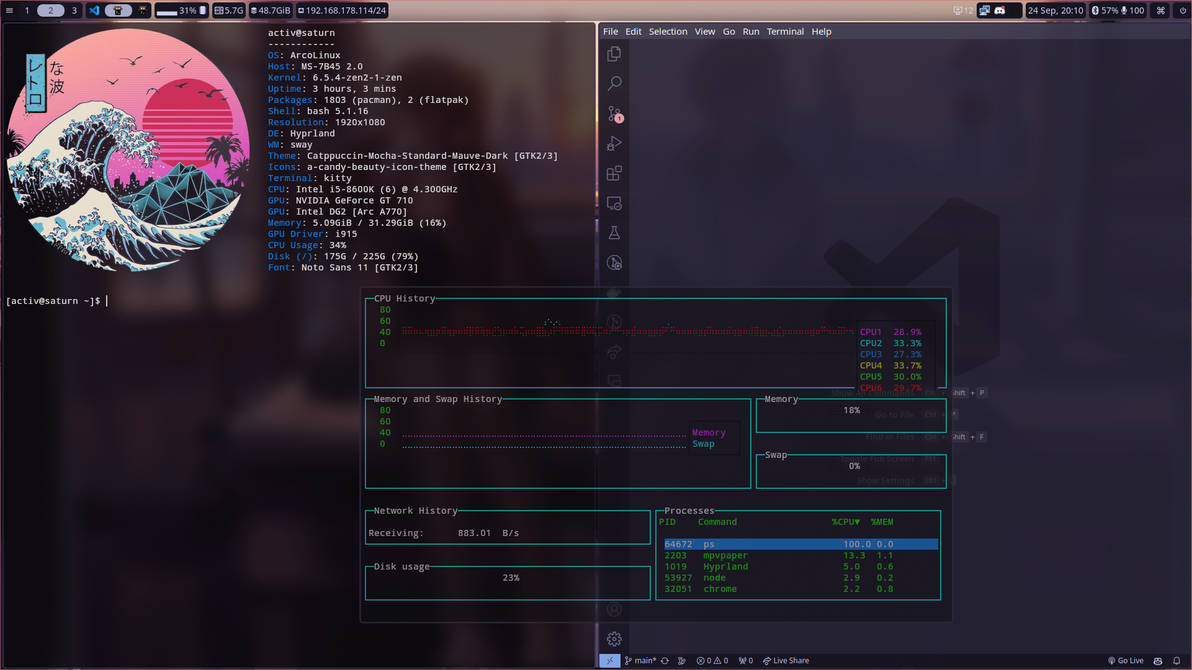Toggle the Memory line in the graph legend

tap(708, 432)
